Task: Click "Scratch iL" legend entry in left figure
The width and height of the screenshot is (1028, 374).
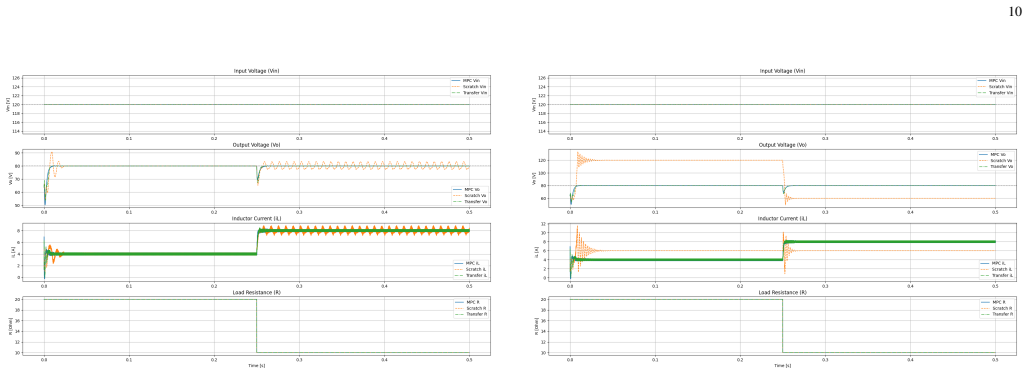Action: (x=470, y=270)
